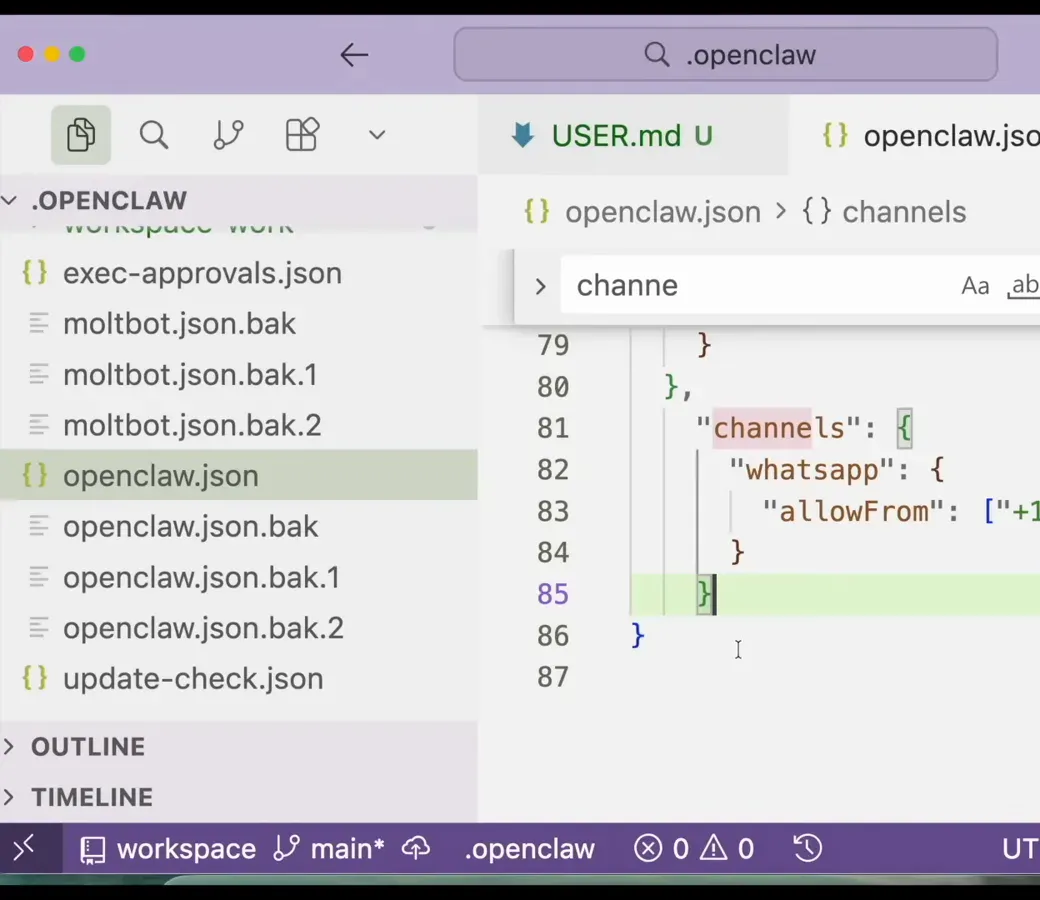Toggle replace row in find widget
This screenshot has height=900, width=1040.
click(x=540, y=287)
